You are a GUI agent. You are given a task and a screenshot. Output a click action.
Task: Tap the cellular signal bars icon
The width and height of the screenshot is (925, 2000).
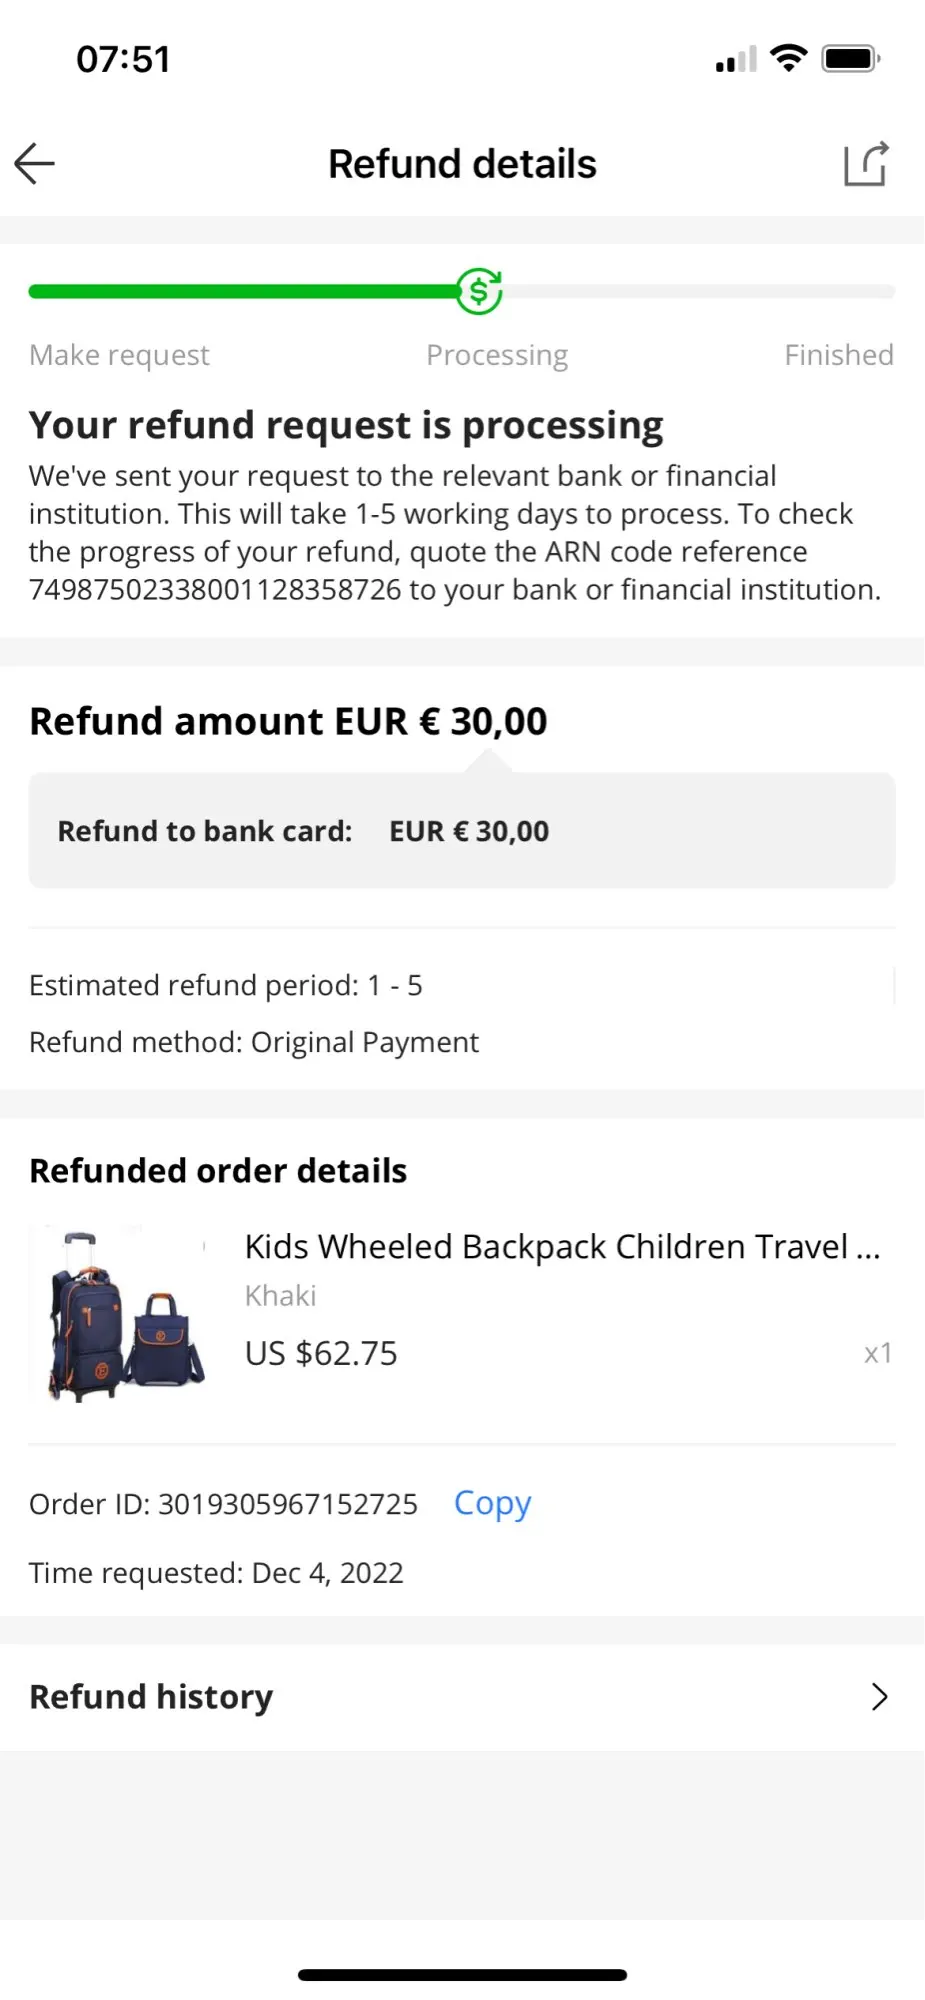736,60
